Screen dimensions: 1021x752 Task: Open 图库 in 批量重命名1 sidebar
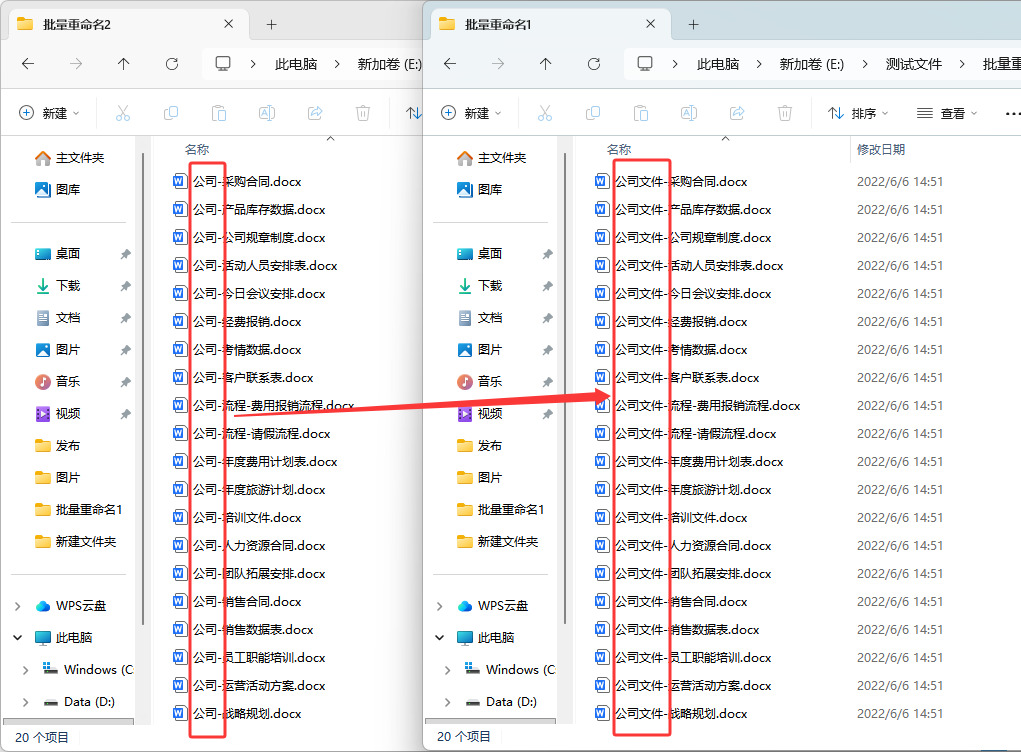point(481,189)
